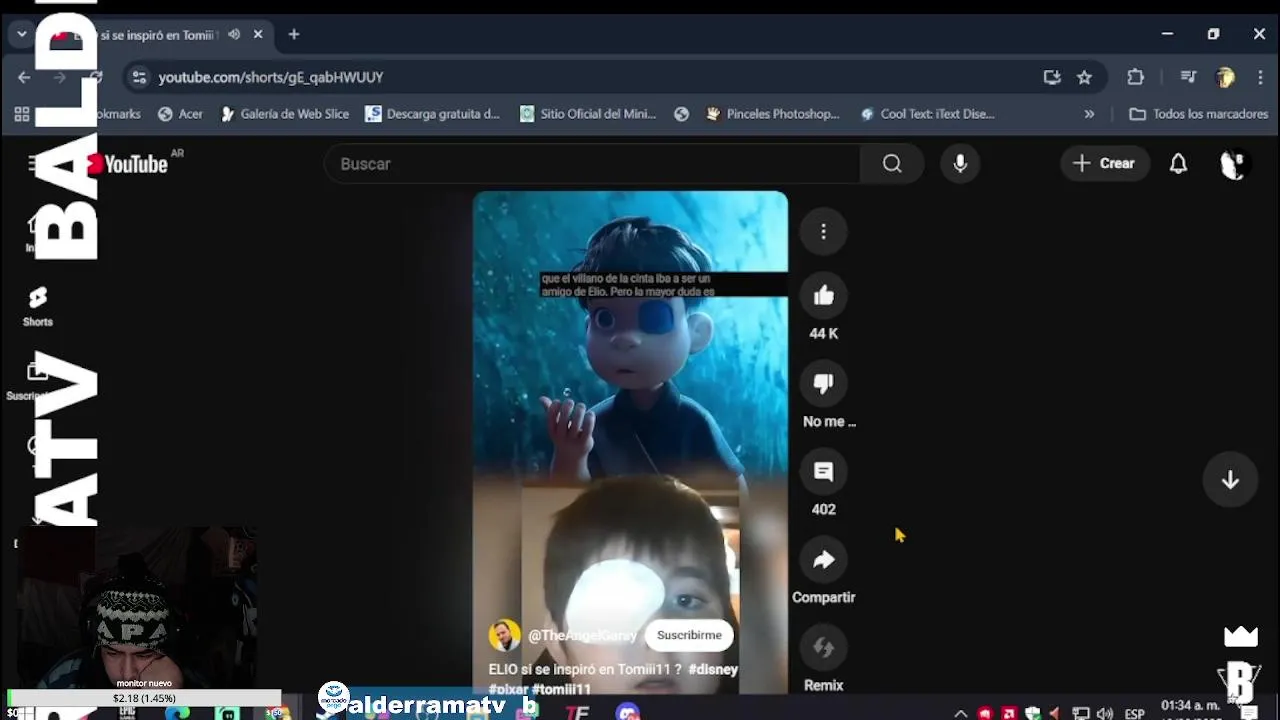Viewport: 1280px width, 720px height.
Task: Open taskbar volume speaker icon
Action: (x=1104, y=713)
